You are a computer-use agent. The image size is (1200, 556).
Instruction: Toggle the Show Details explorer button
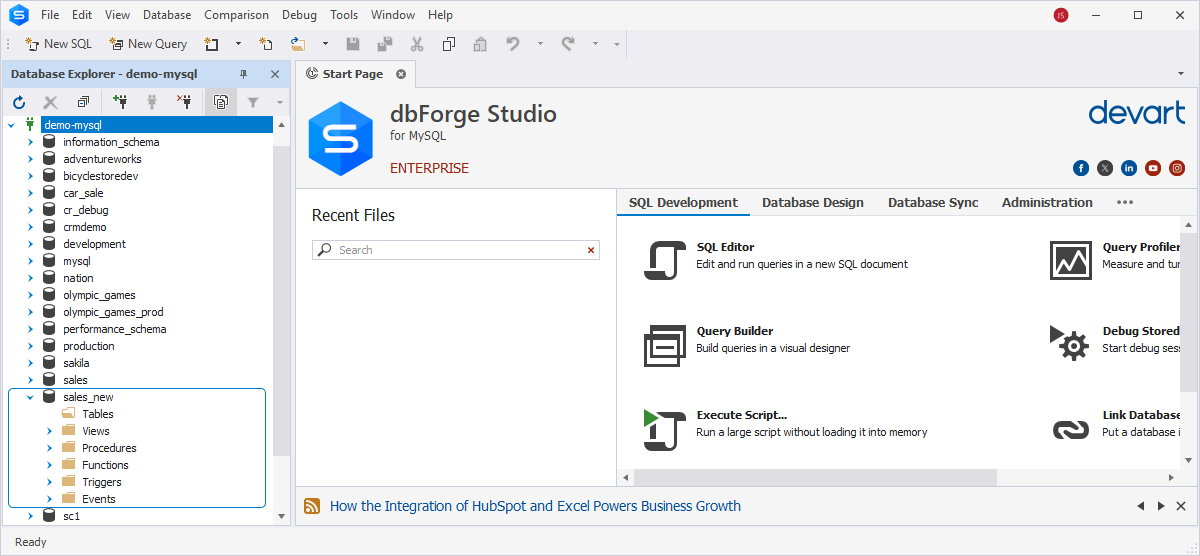coord(220,102)
